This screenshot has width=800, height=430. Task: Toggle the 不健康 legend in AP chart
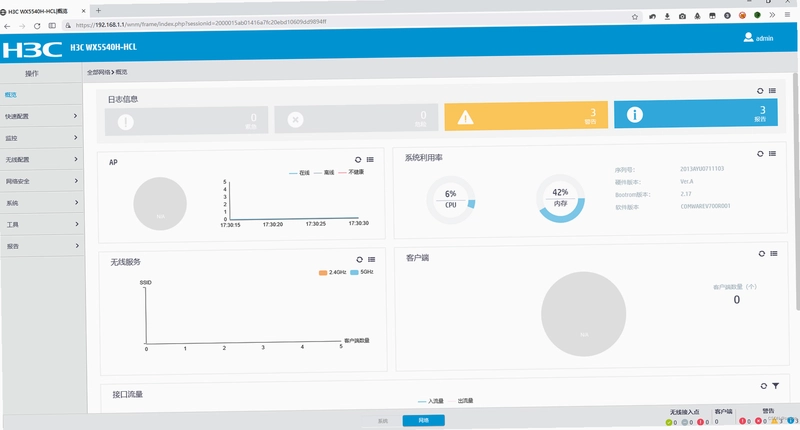(351, 172)
